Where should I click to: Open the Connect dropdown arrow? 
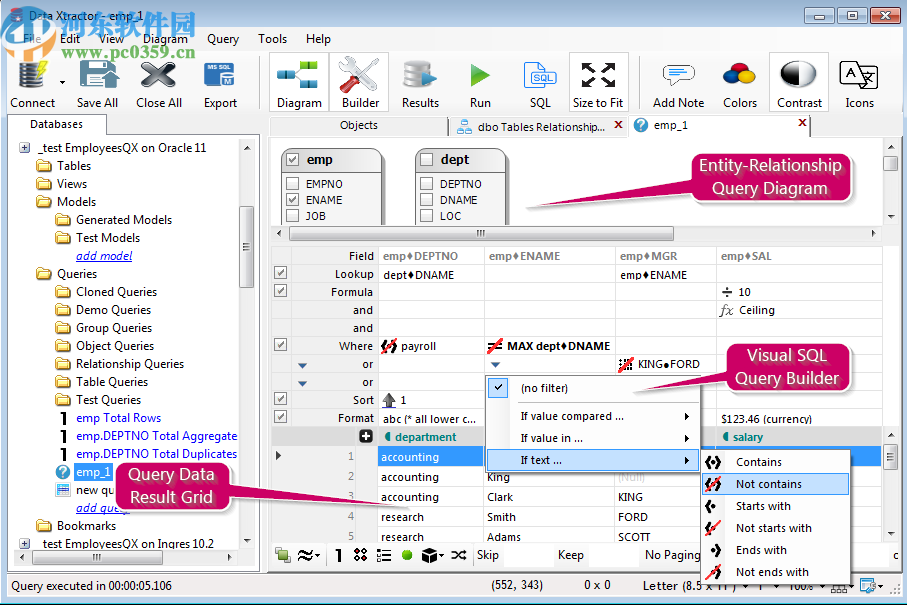pyautogui.click(x=62, y=82)
